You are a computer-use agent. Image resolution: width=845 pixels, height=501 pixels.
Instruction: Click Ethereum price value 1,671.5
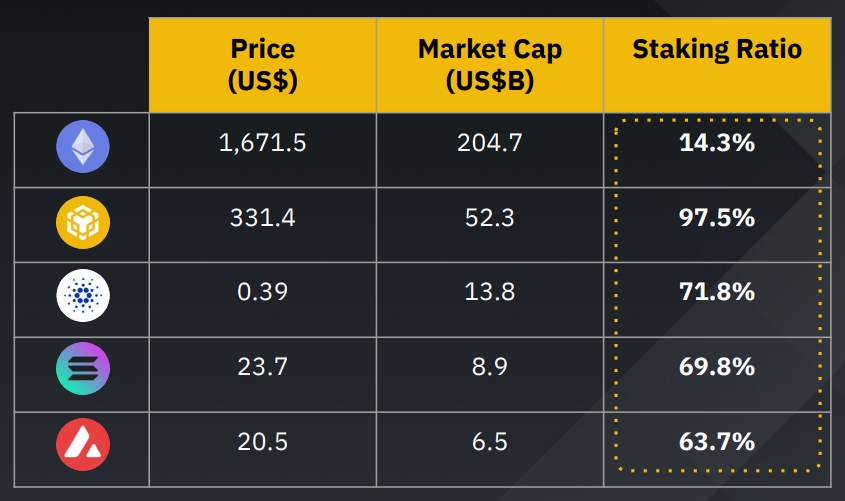262,143
